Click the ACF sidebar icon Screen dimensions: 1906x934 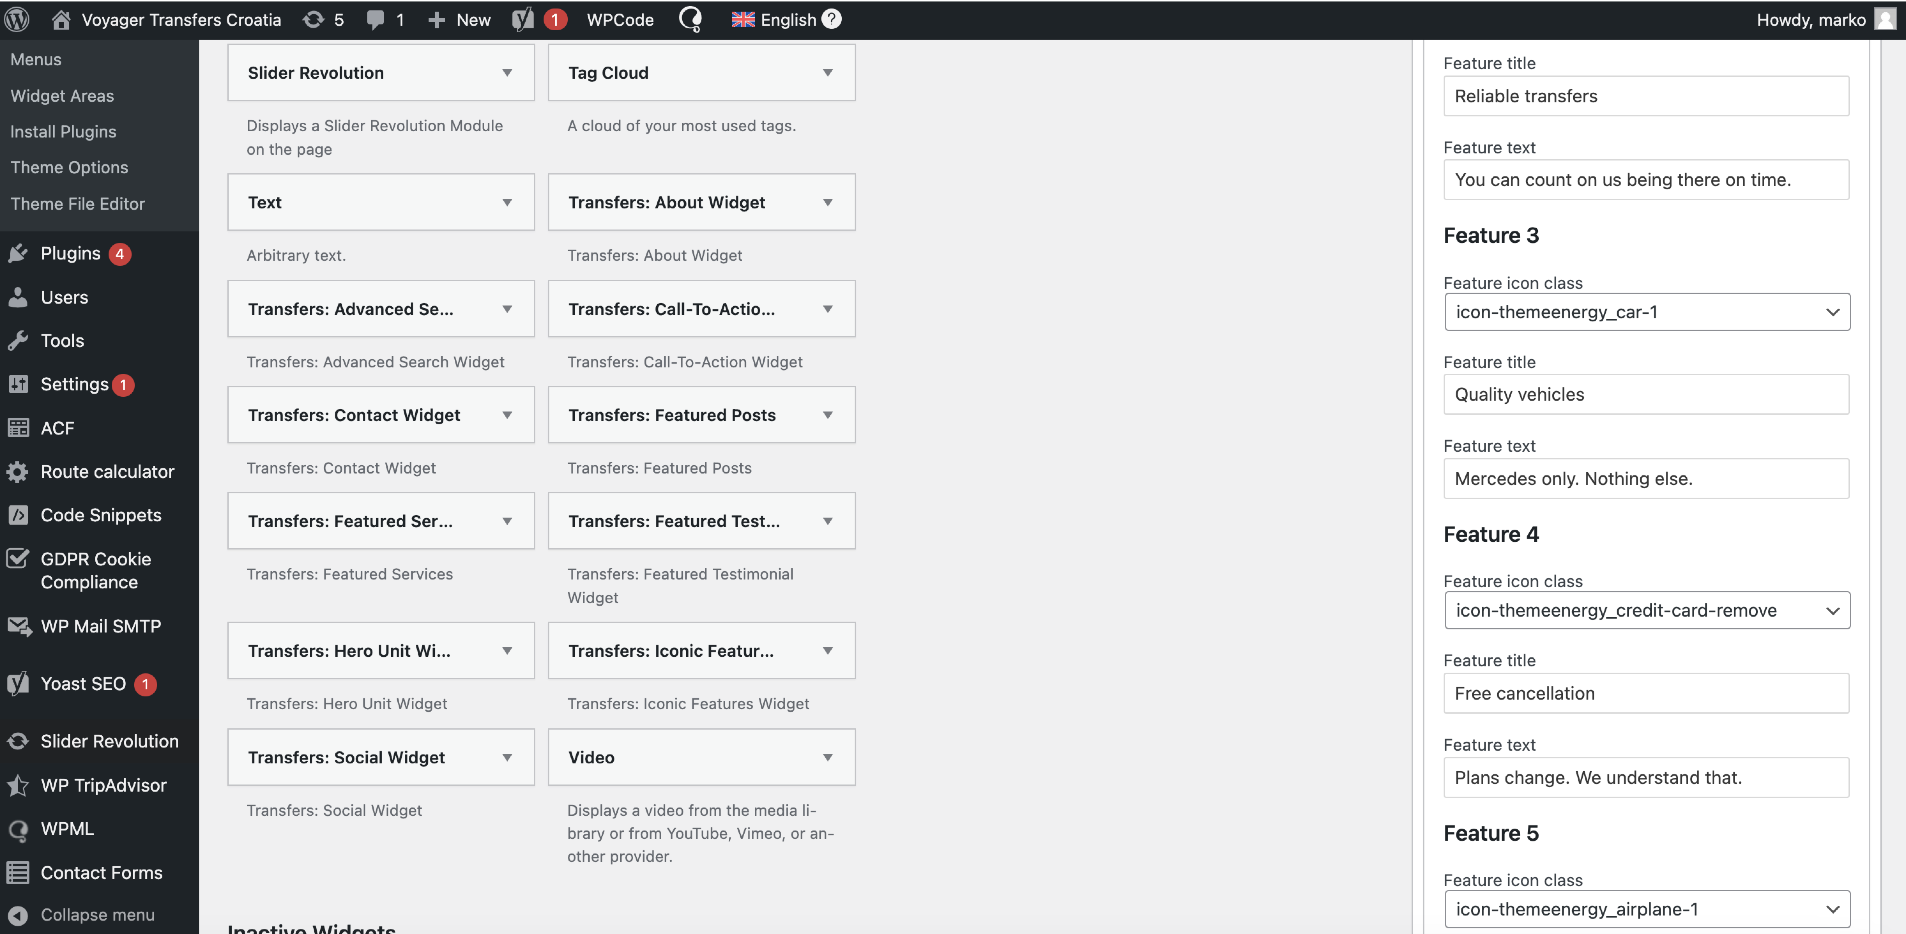(x=18, y=428)
